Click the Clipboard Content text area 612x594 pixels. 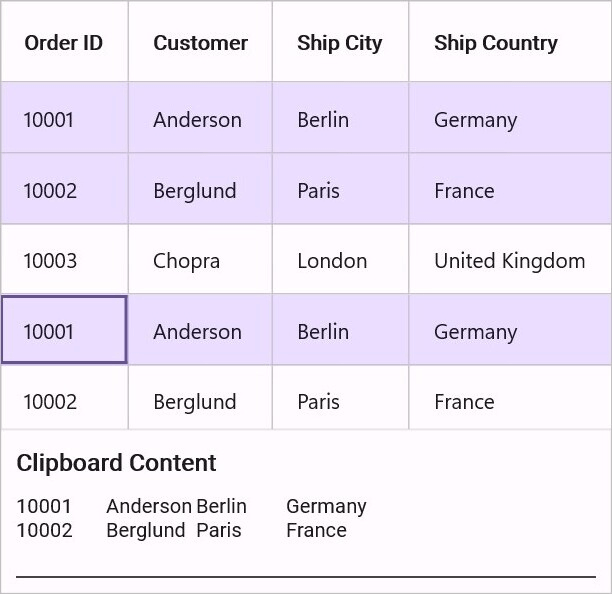tap(306, 534)
